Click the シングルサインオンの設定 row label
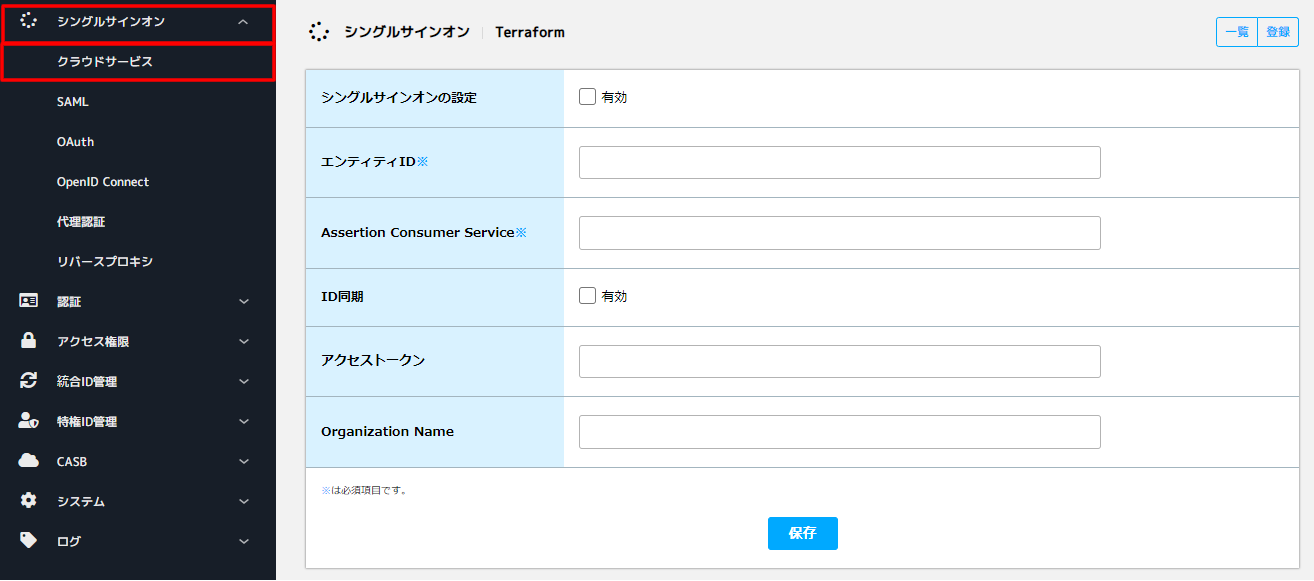The height and width of the screenshot is (581, 1314). (x=399, y=97)
